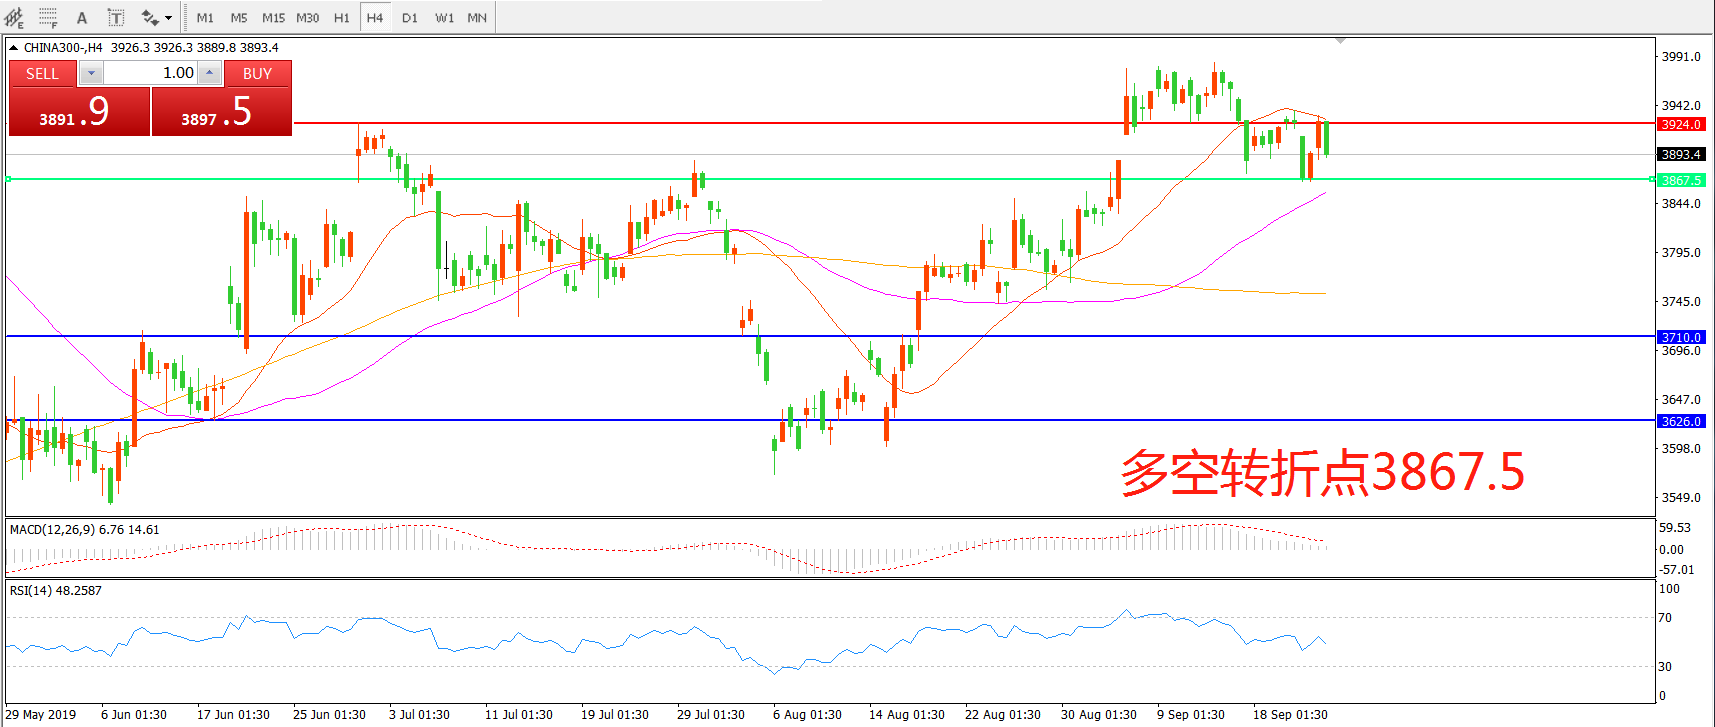Decrease the lot volume with down arrow
The width and height of the screenshot is (1715, 727).
[91, 73]
